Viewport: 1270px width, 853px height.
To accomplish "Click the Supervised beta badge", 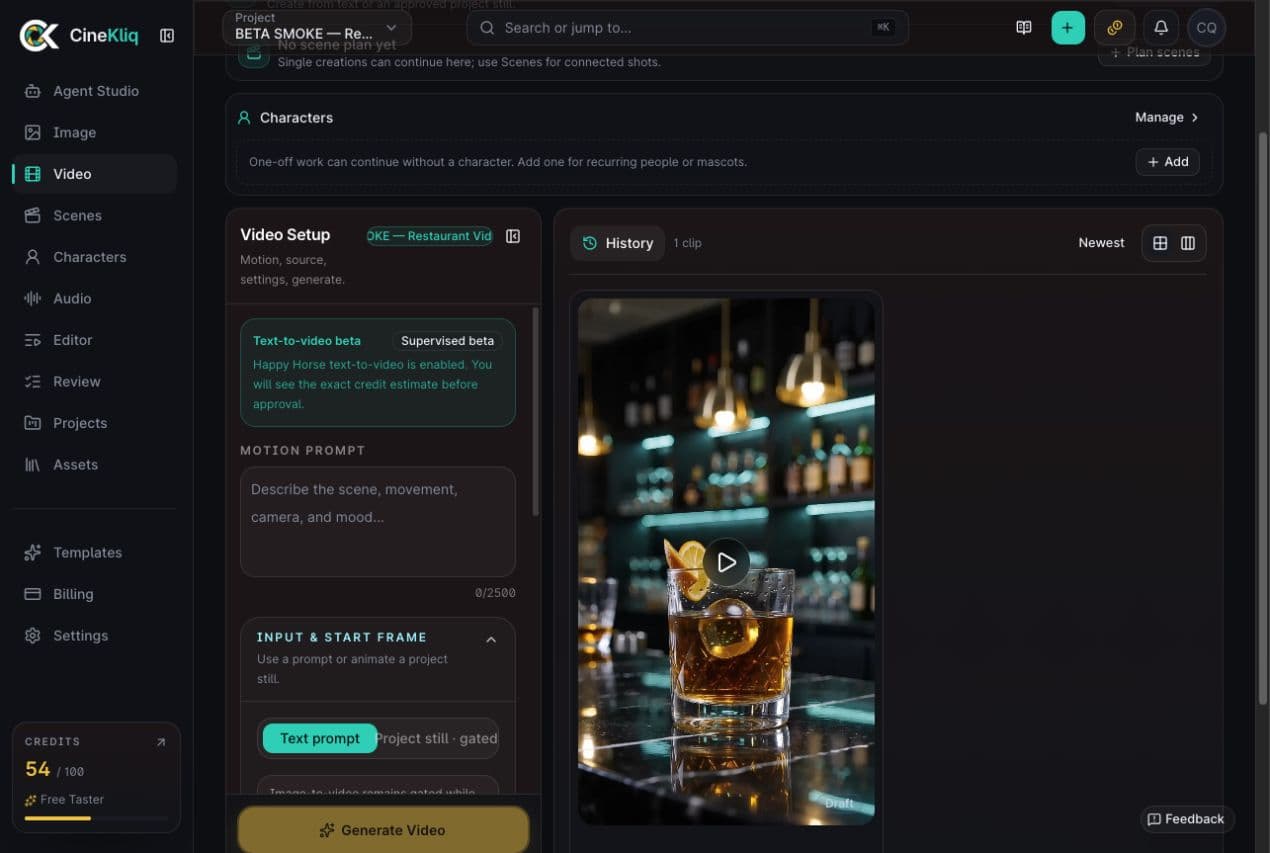I will (448, 341).
